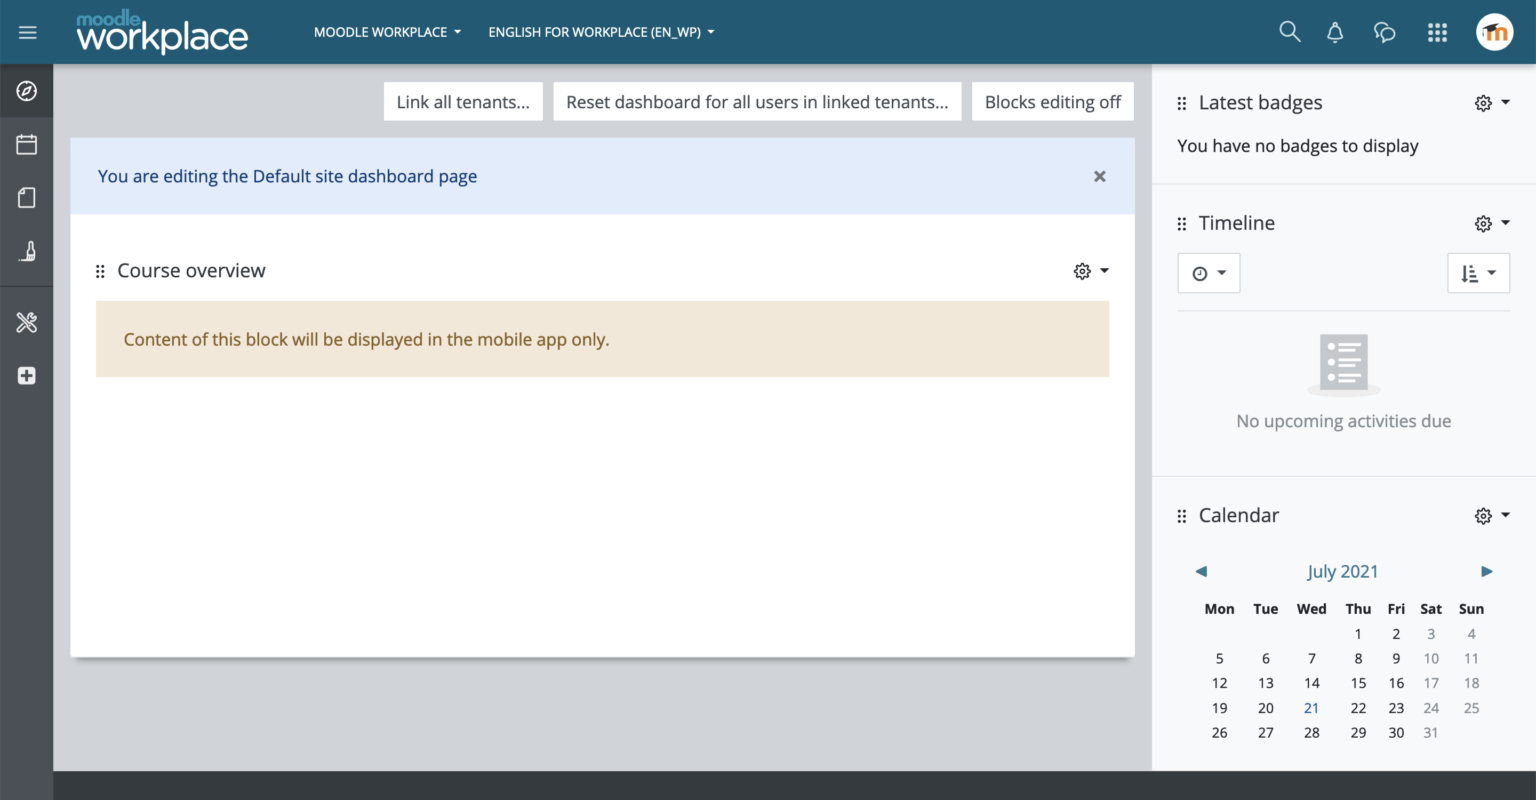Select the Files icon in sidebar
The width and height of the screenshot is (1536, 800).
click(x=27, y=197)
